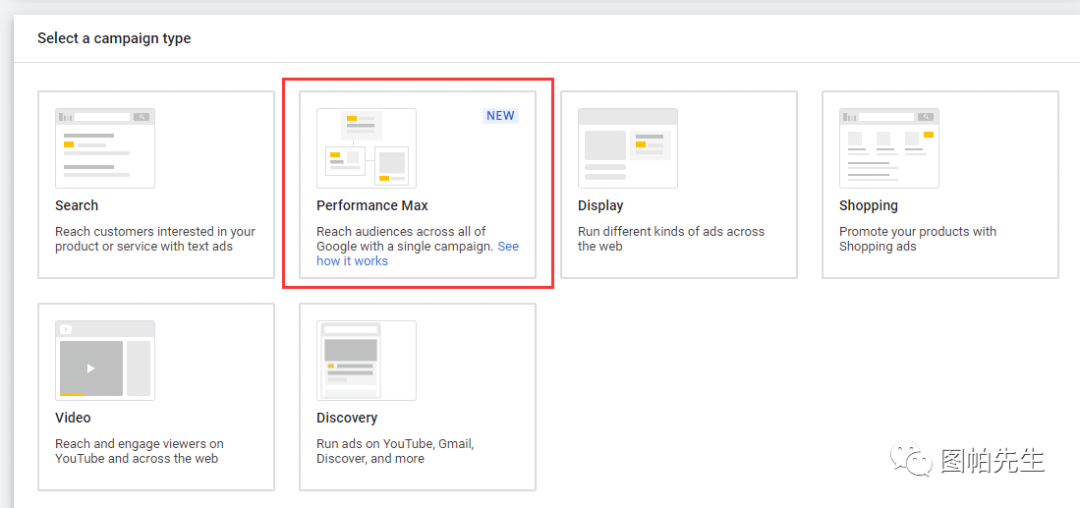Click the Shopping card title
Image resolution: width=1080 pixels, height=508 pixels.
click(869, 205)
